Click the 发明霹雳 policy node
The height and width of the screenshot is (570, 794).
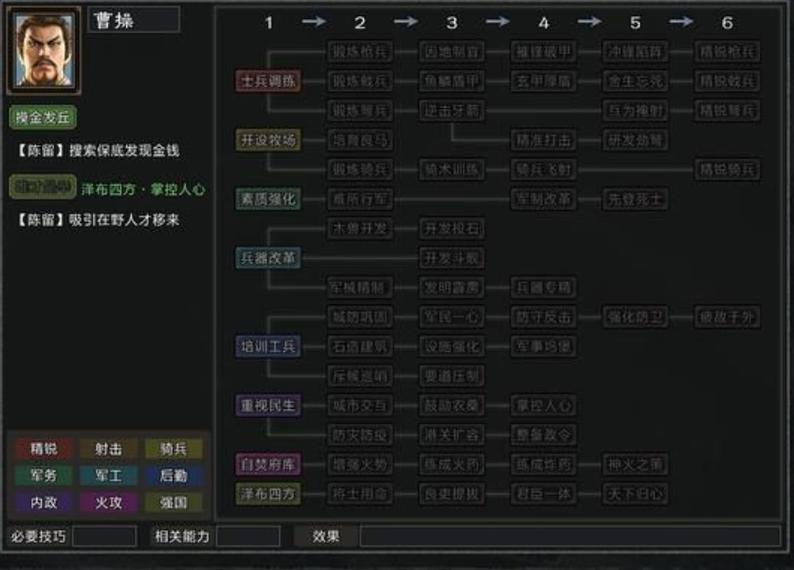452,288
